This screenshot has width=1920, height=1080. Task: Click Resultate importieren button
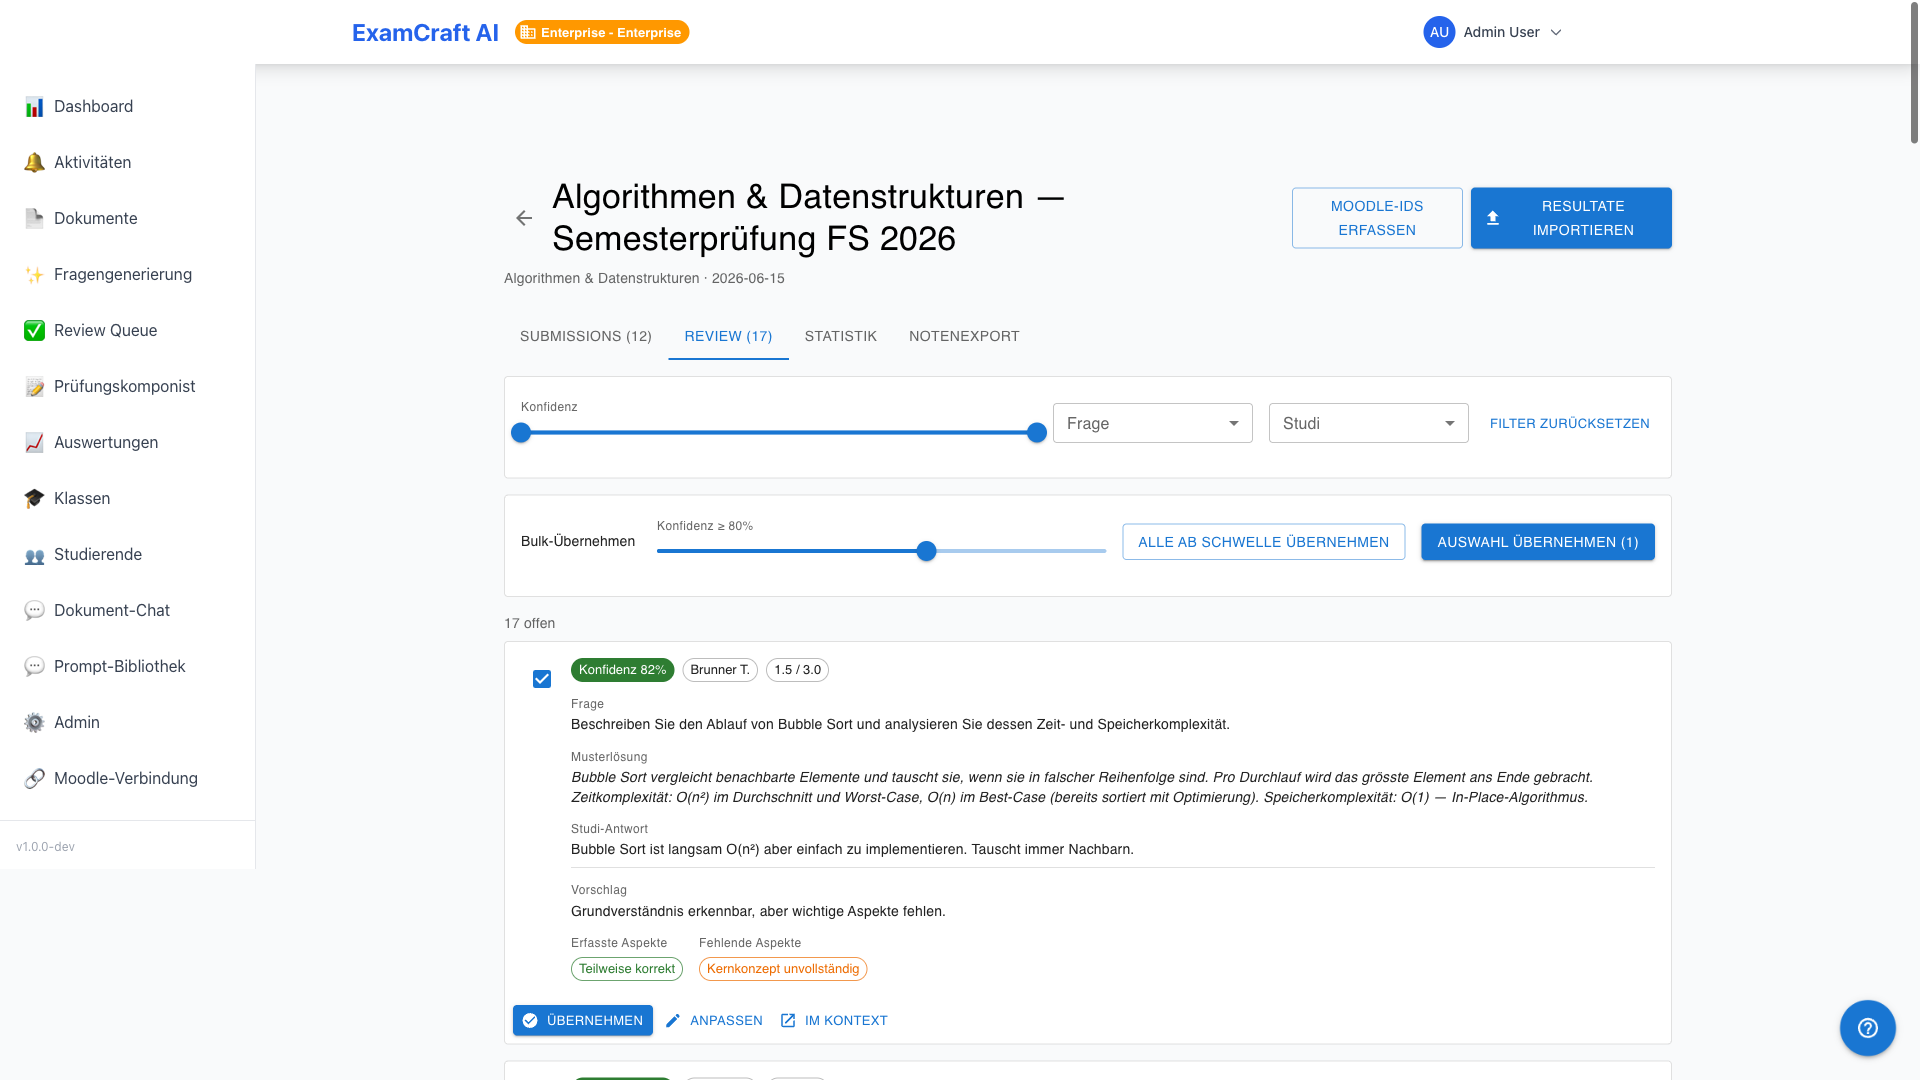pos(1570,218)
